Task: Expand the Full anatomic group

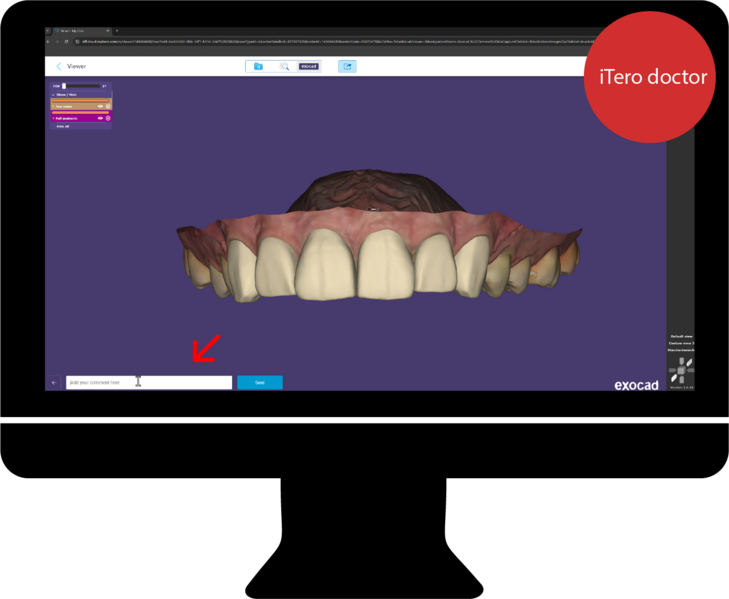Action: (53, 118)
